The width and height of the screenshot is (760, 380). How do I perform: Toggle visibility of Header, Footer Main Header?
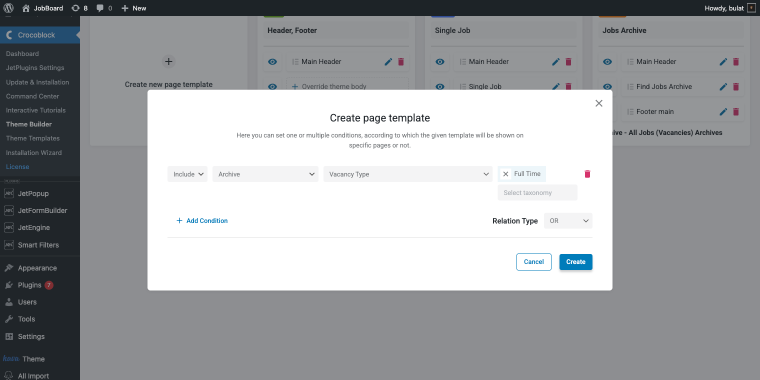coord(272,62)
